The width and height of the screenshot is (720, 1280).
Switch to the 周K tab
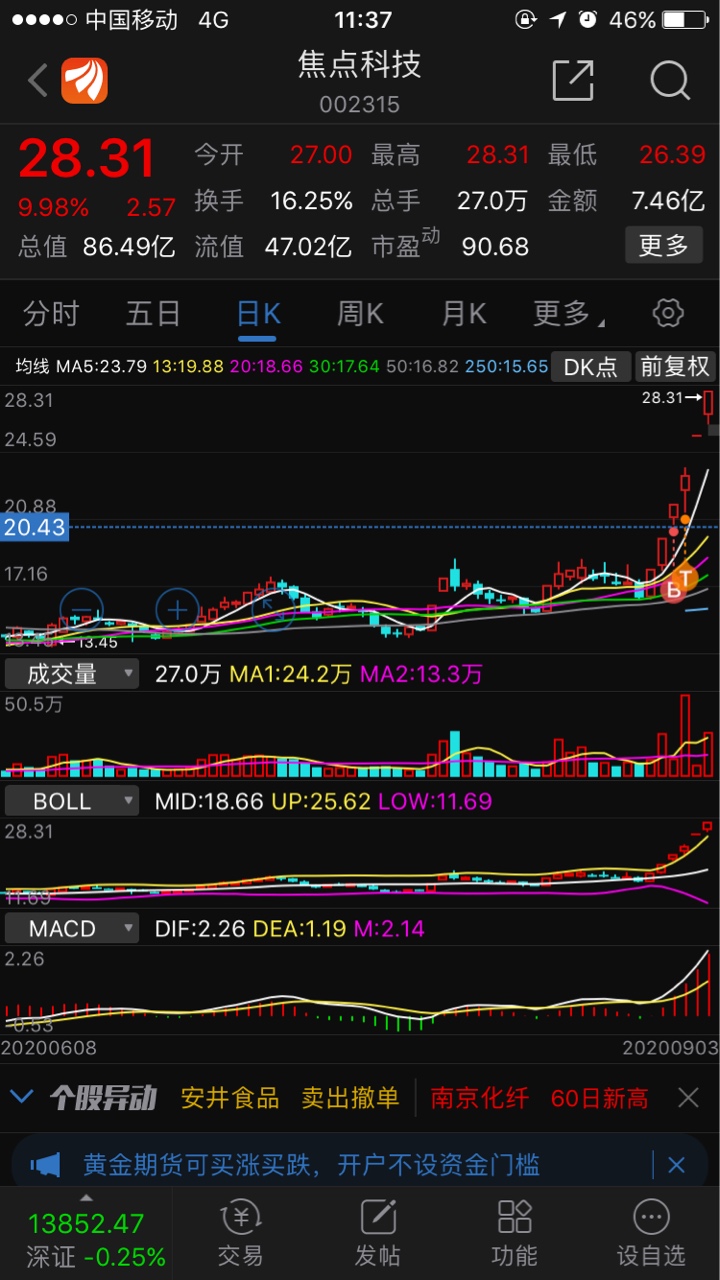click(x=360, y=314)
